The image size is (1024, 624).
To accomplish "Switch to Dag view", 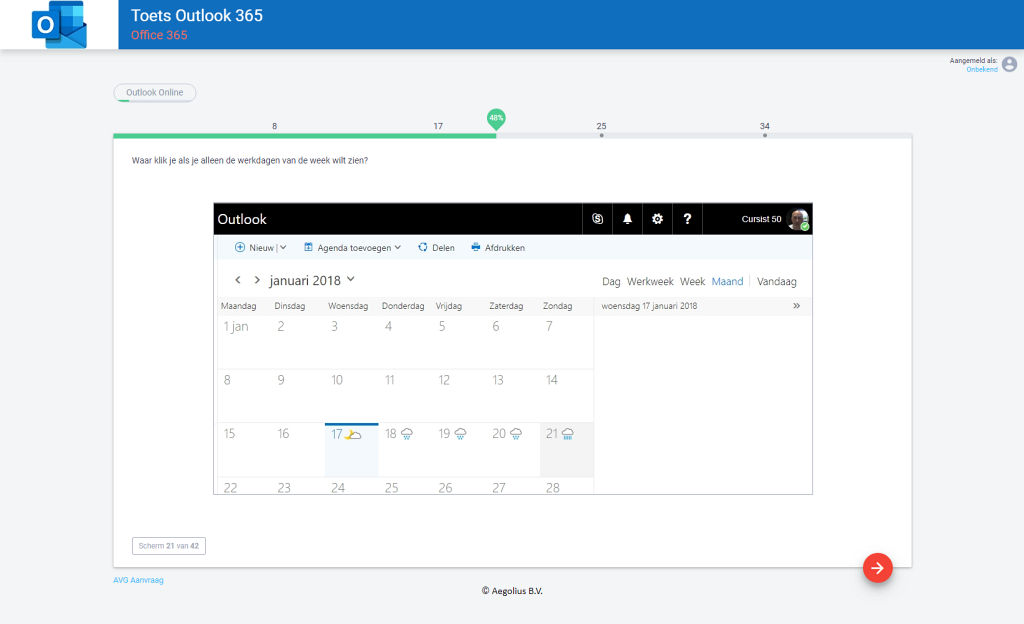I will pos(611,281).
